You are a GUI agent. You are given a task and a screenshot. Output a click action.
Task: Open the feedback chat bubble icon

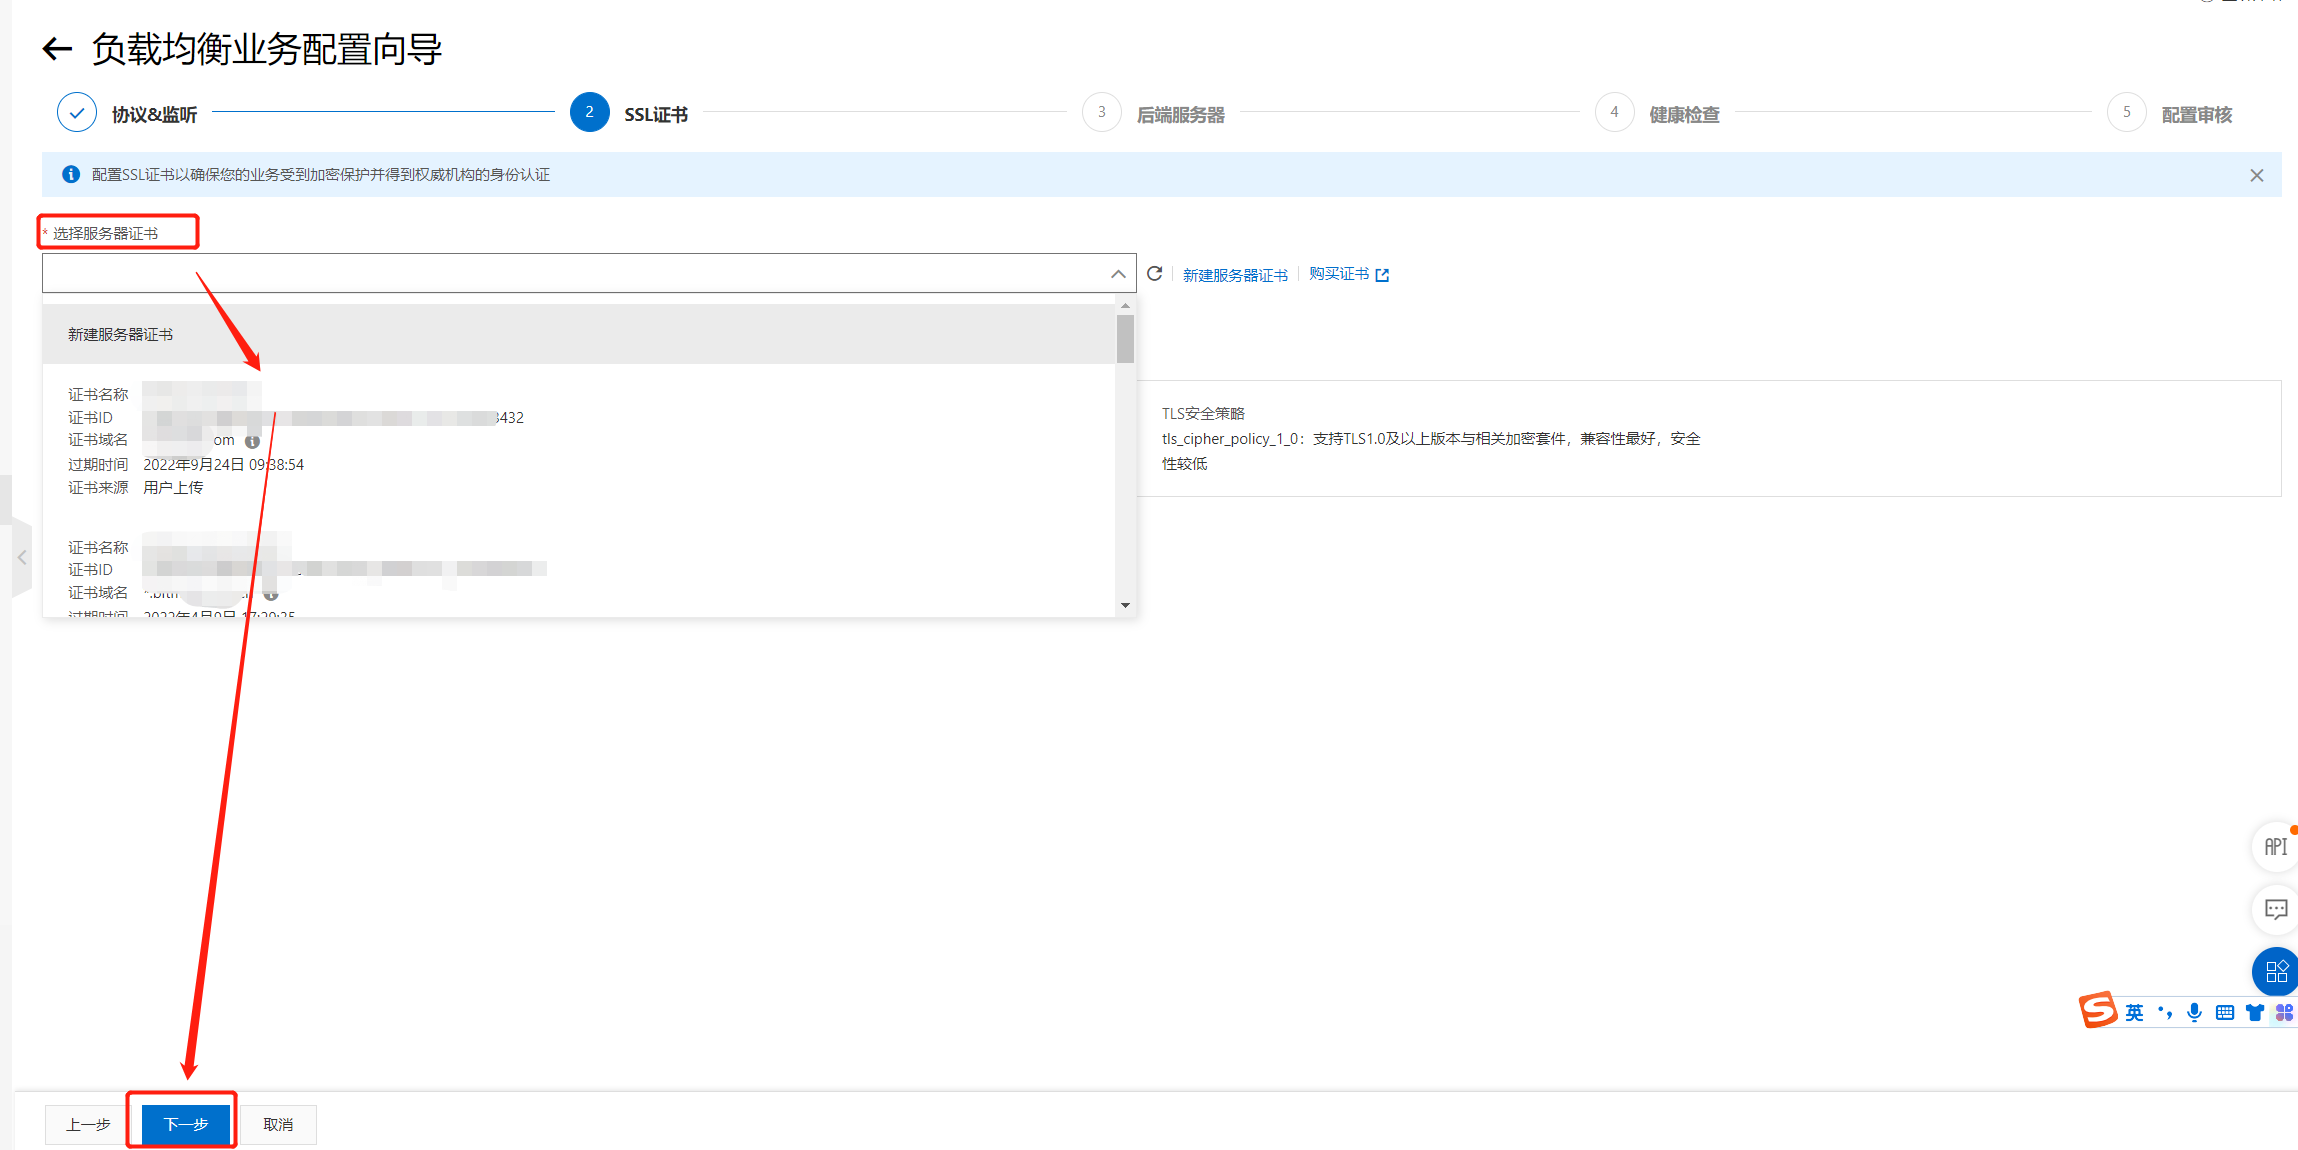point(2275,909)
